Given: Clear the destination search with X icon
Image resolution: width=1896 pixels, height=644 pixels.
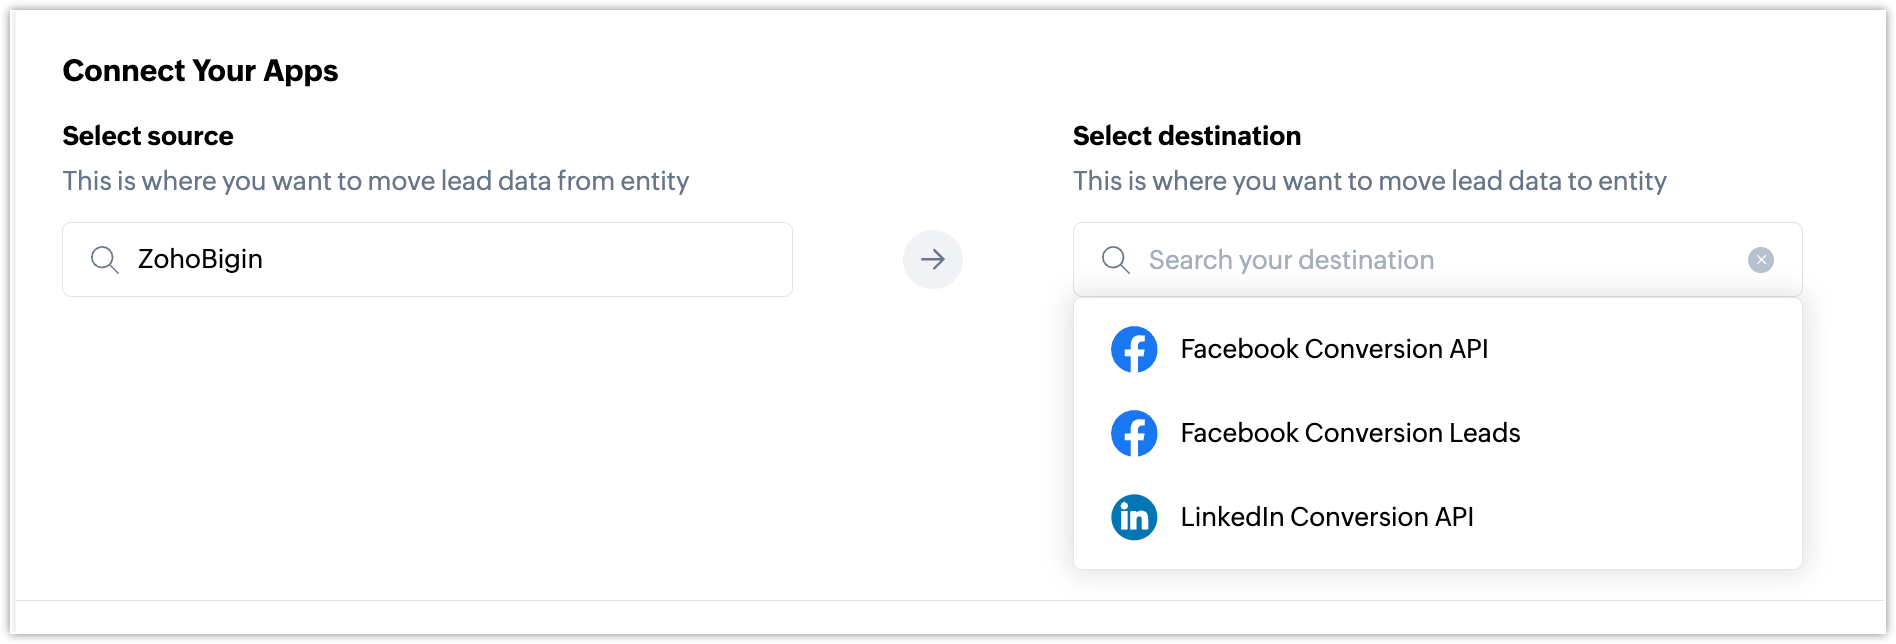Looking at the screenshot, I should click(1760, 260).
